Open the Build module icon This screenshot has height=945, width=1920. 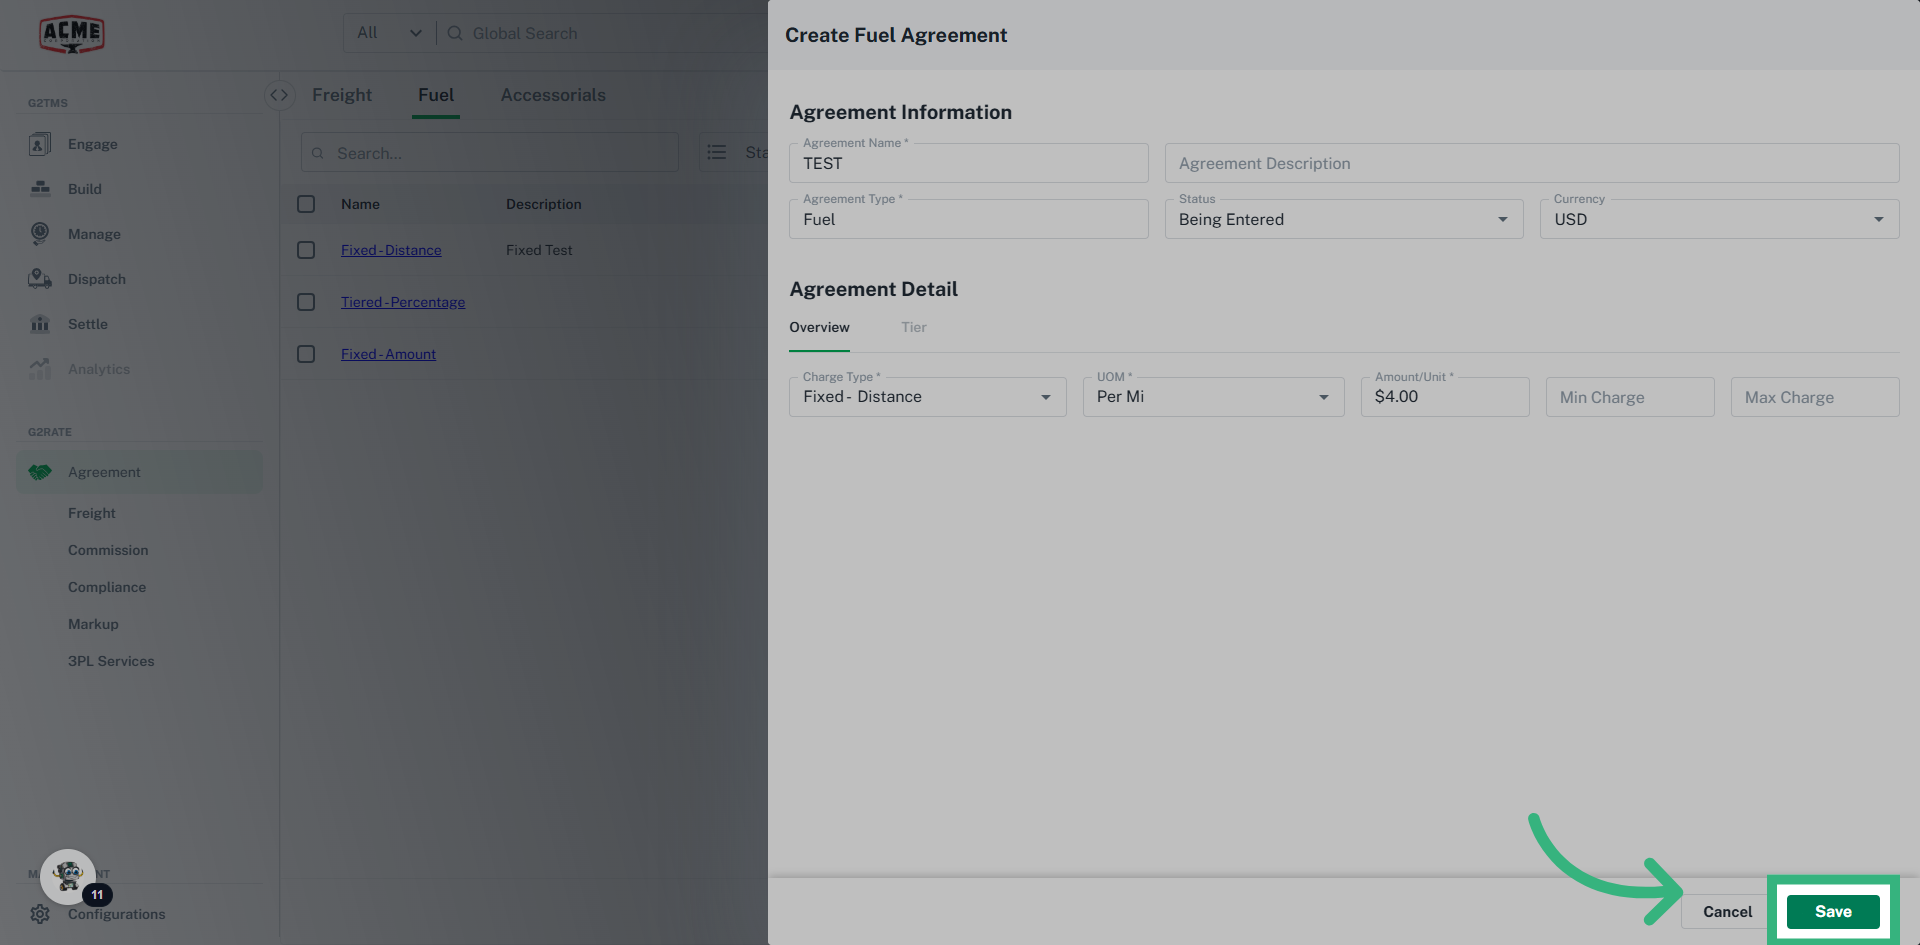tap(40, 189)
